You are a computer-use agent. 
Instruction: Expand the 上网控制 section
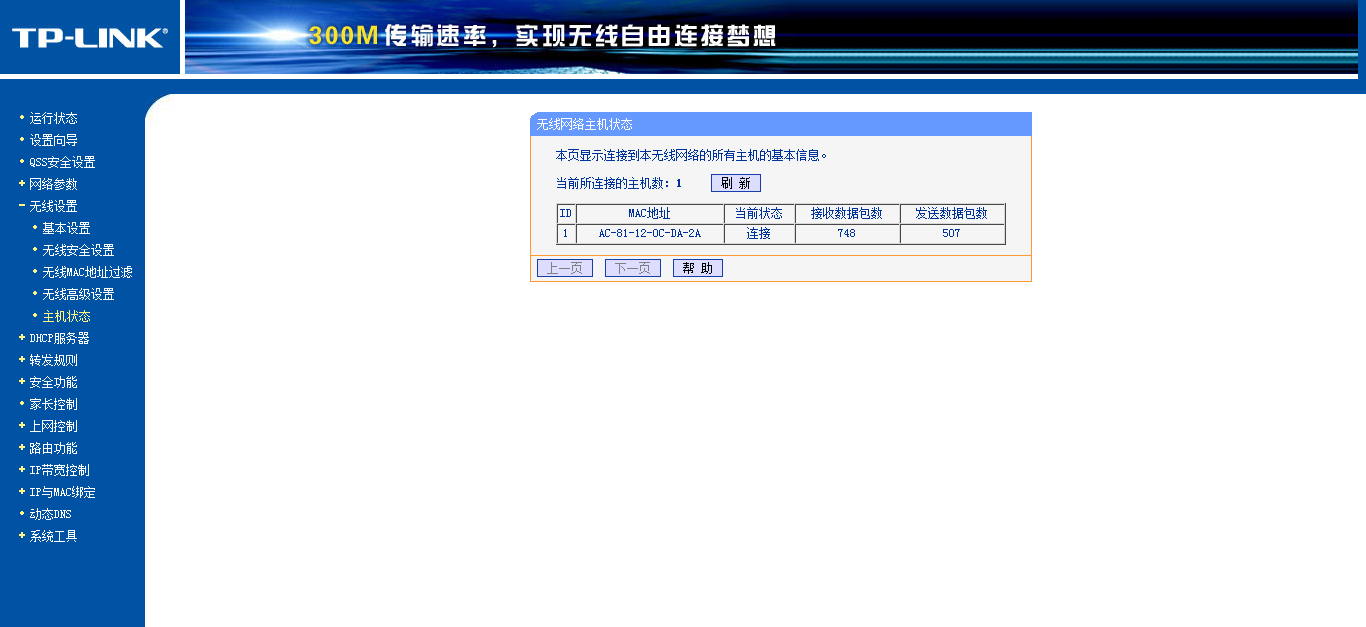tap(53, 426)
